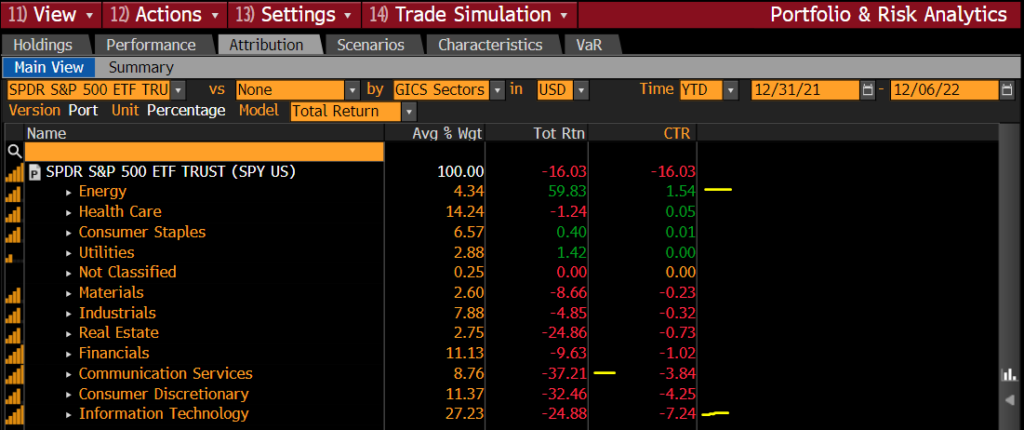Switch to the Performance tab

tap(151, 45)
